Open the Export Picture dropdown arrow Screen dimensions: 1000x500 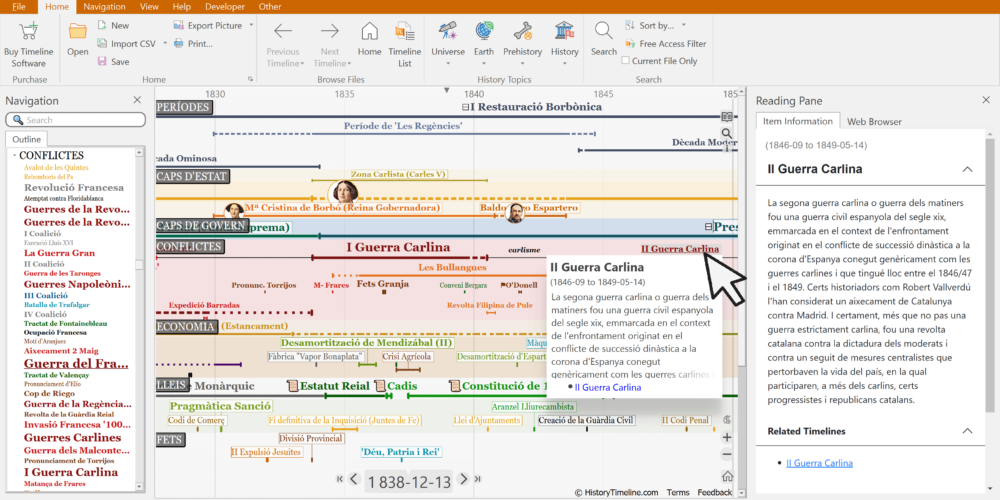pos(251,26)
